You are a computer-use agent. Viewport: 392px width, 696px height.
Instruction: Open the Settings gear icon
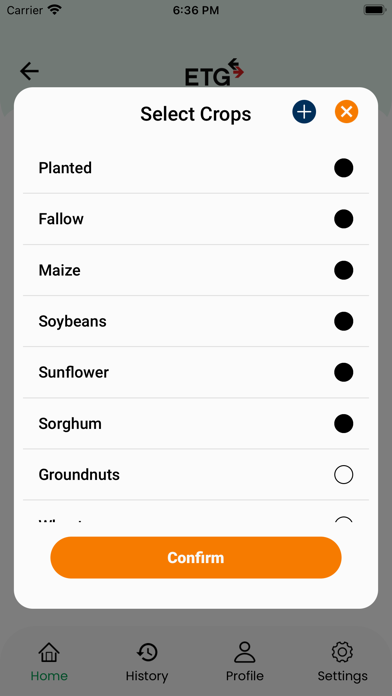pos(342,652)
